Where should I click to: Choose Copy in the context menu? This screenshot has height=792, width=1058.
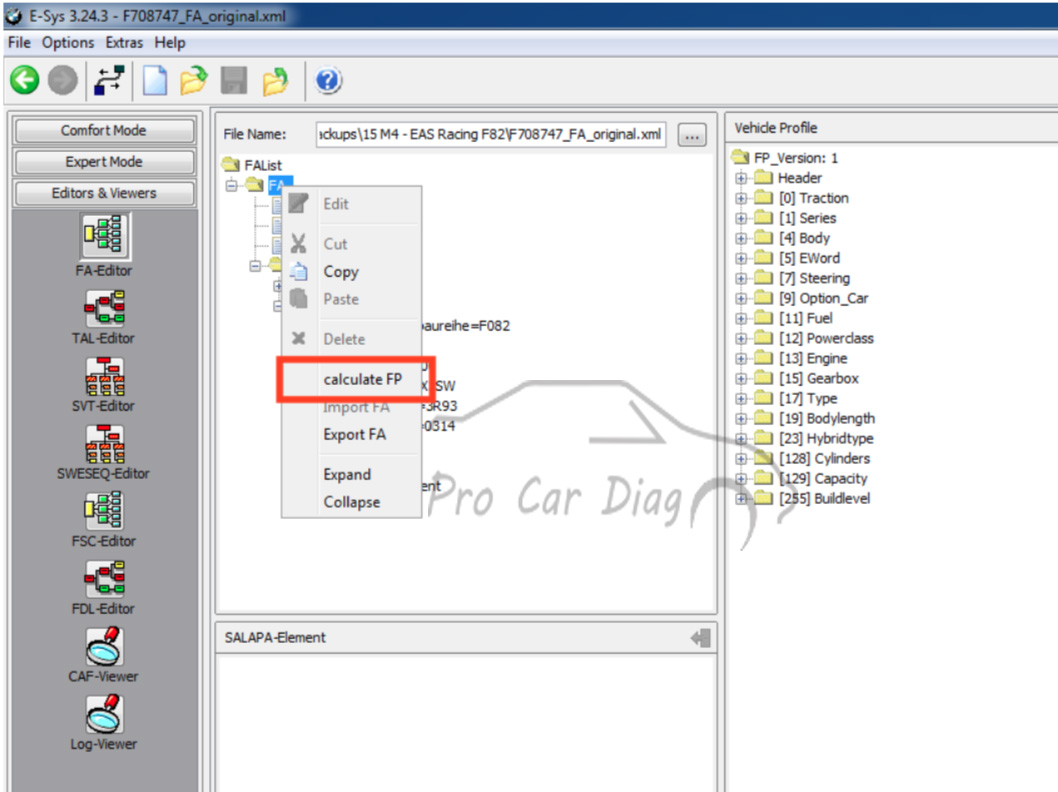coord(352,272)
